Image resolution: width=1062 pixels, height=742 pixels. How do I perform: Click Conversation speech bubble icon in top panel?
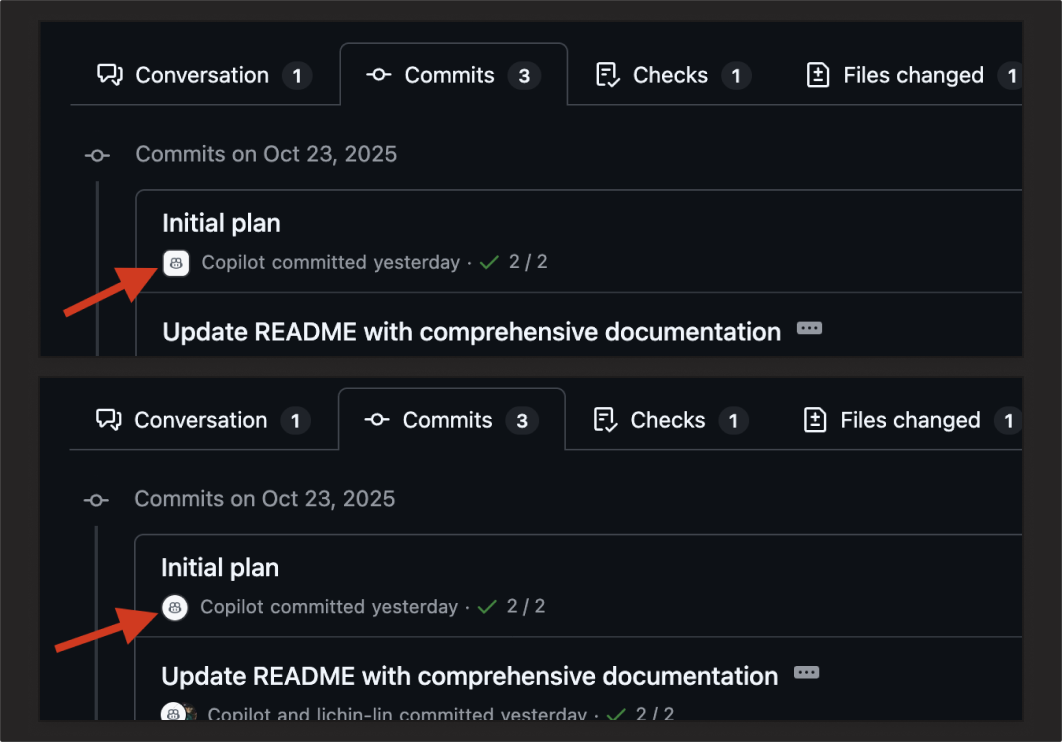click(110, 75)
